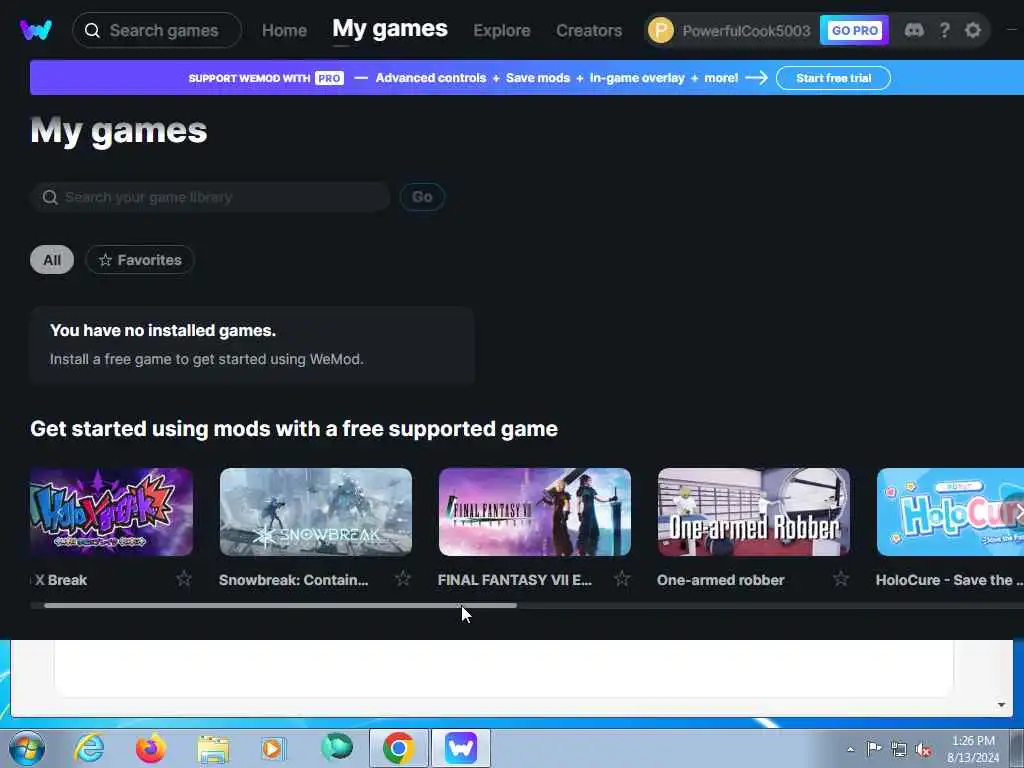1024x768 pixels.
Task: Open the help question mark icon
Action: [x=944, y=30]
